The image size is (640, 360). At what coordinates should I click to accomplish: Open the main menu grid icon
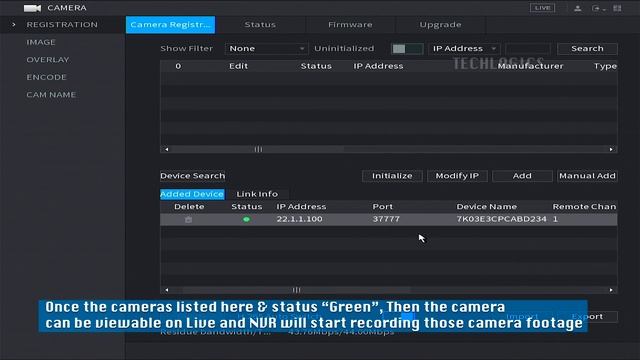click(617, 8)
